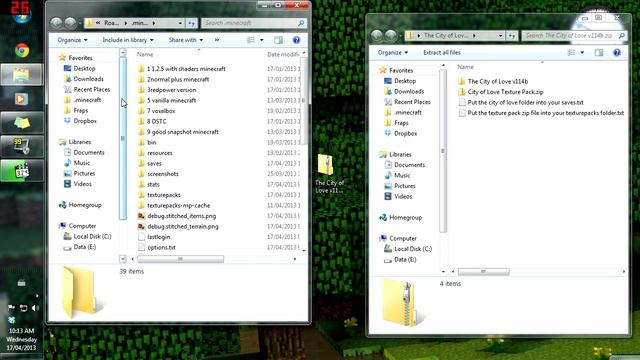Open Desktop favorite in .minecraft window sidebar
The image size is (640, 360).
(84, 69)
